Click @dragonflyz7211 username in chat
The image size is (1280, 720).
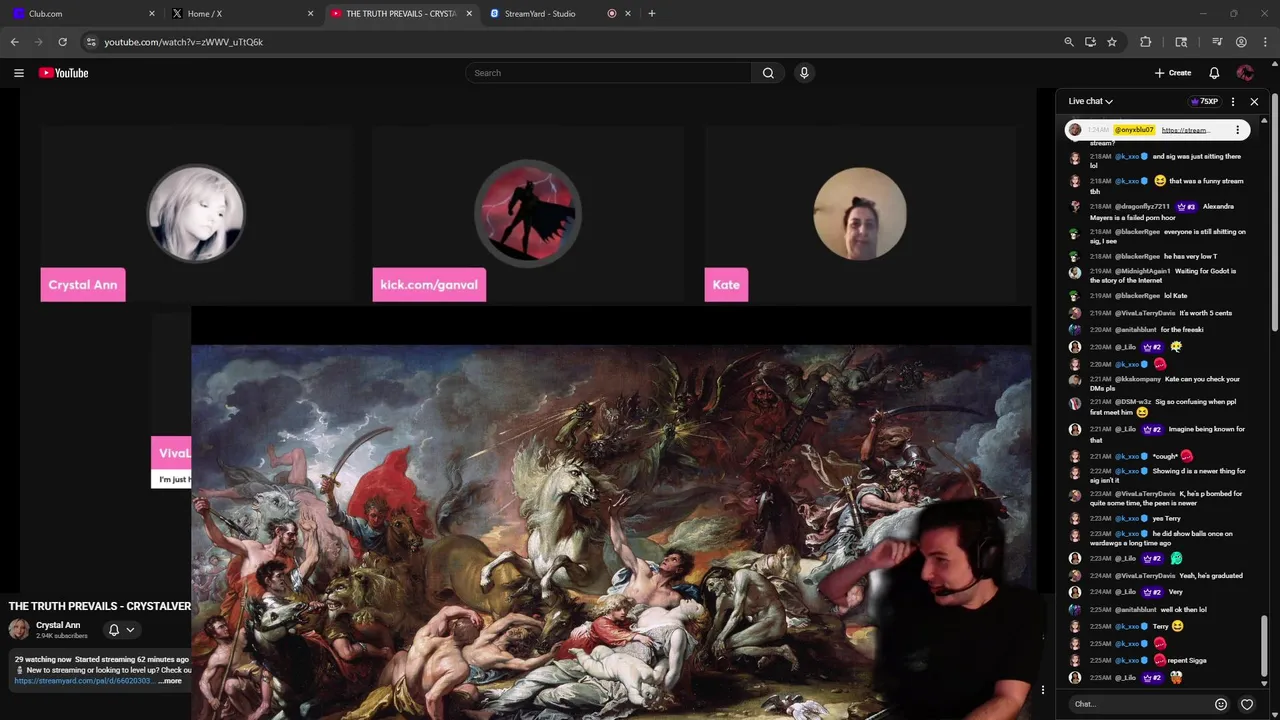tap(1142, 207)
